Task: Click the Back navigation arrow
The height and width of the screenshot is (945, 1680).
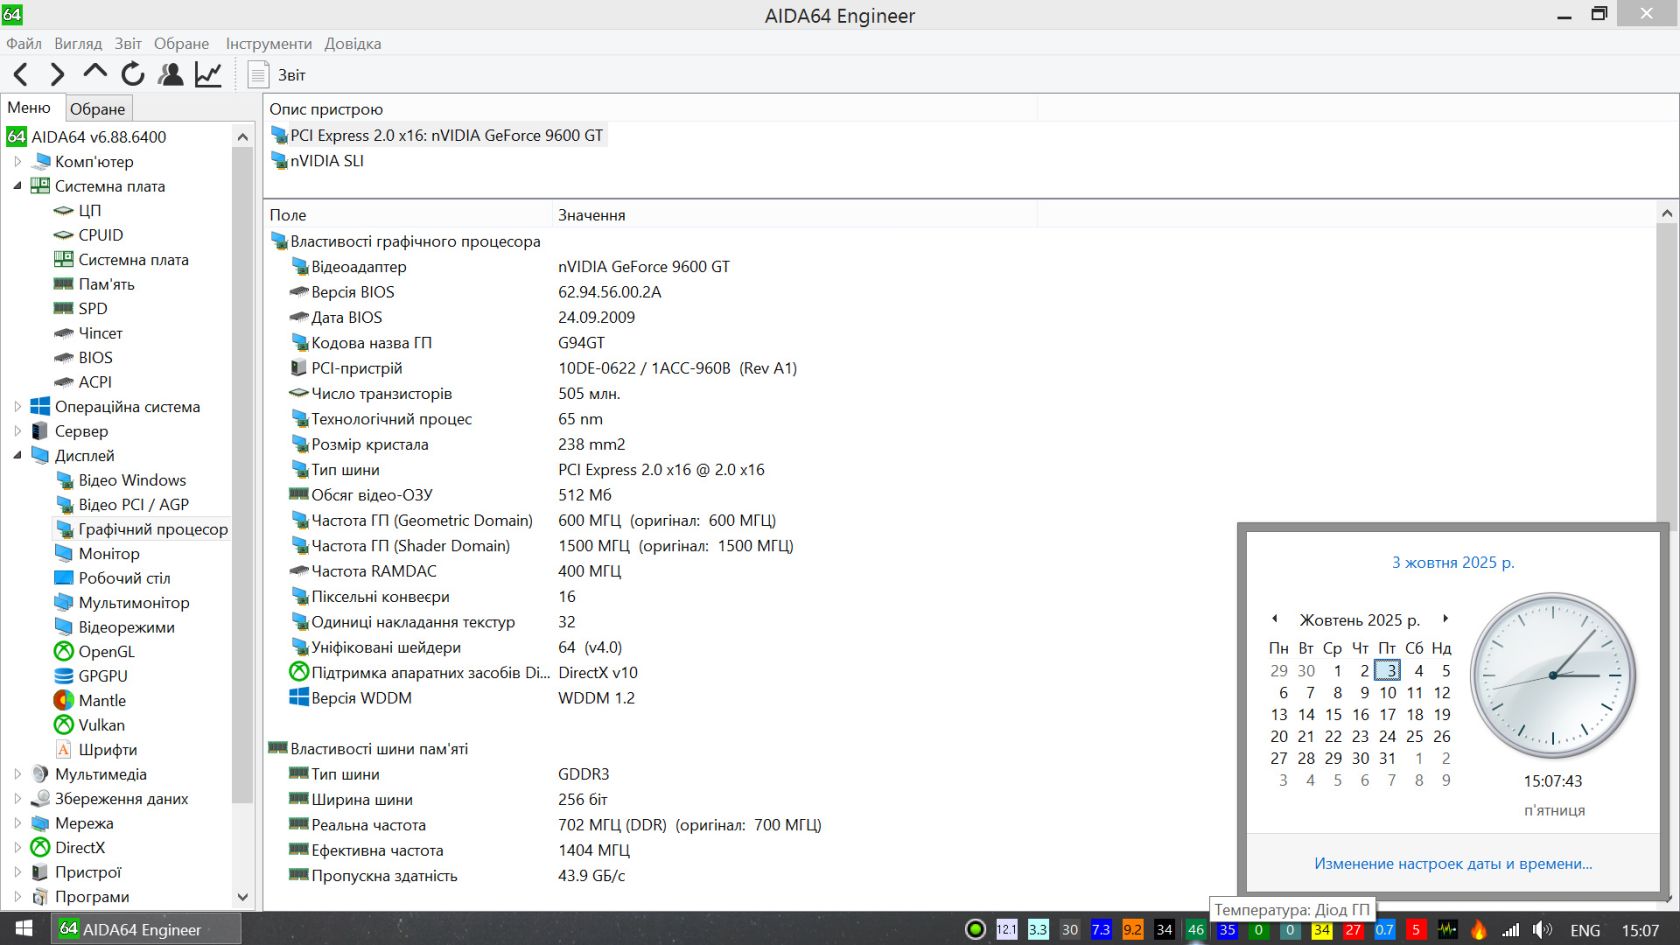Action: point(21,74)
